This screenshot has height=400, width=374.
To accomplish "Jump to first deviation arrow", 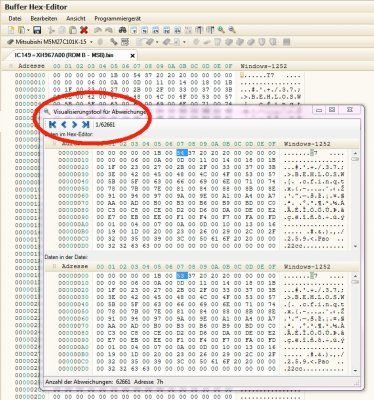I will [x=52, y=125].
